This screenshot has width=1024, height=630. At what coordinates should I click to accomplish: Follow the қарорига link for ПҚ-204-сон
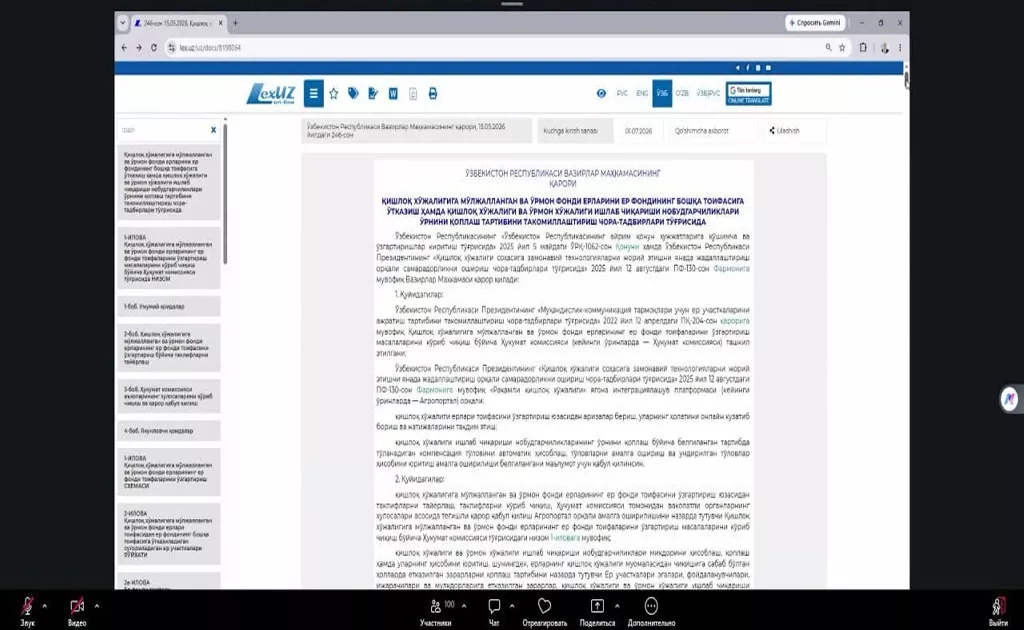734,321
